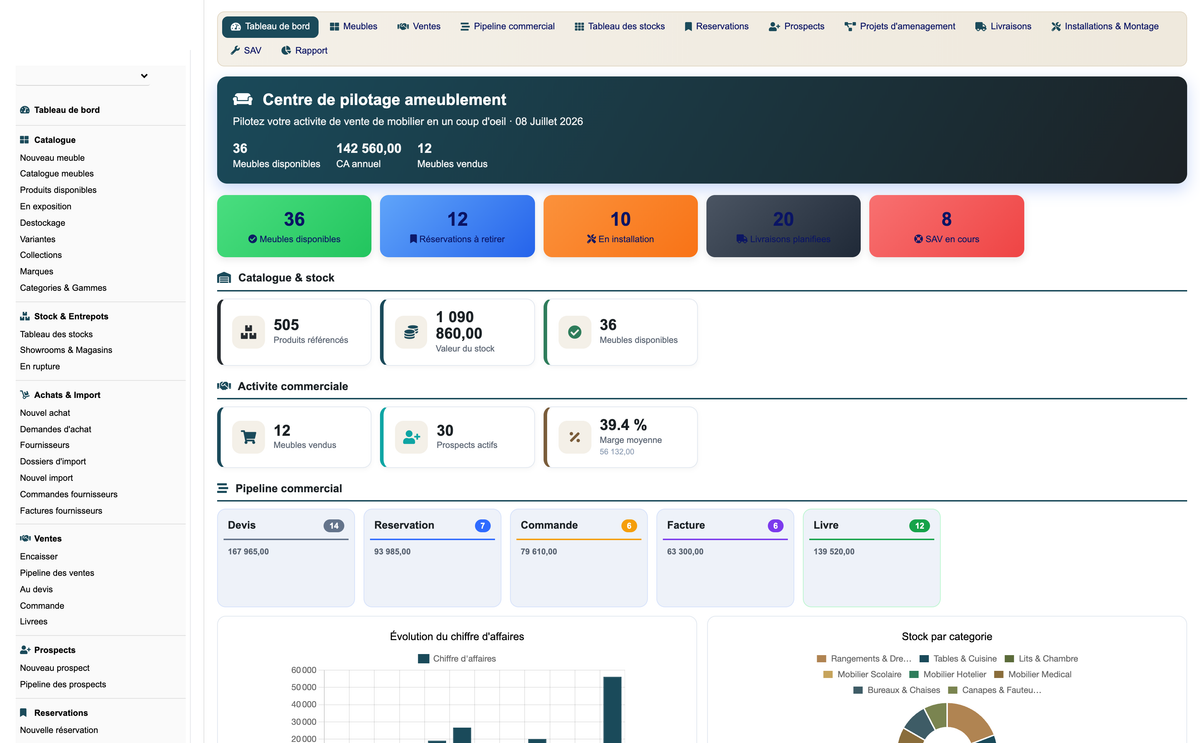Toggle Tables & Cuisine legend swatch
The height and width of the screenshot is (743, 1200).
pyautogui.click(x=925, y=659)
